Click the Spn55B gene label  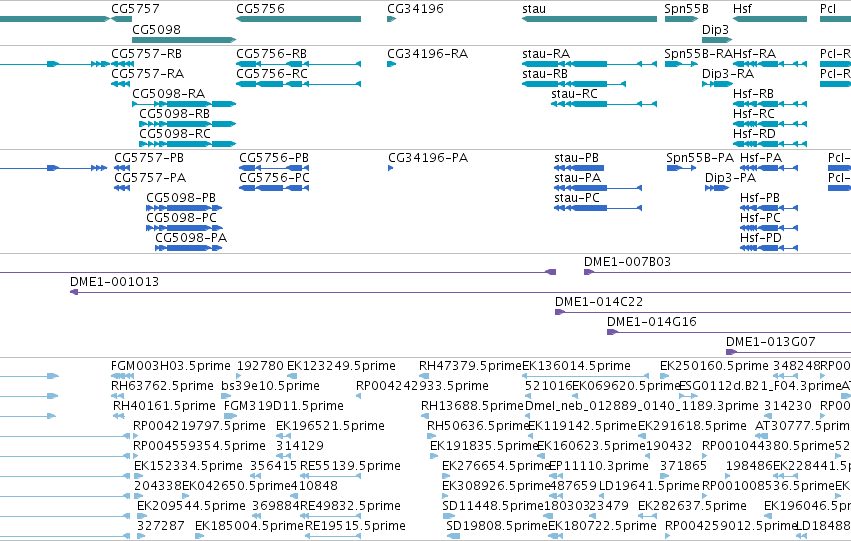[687, 9]
